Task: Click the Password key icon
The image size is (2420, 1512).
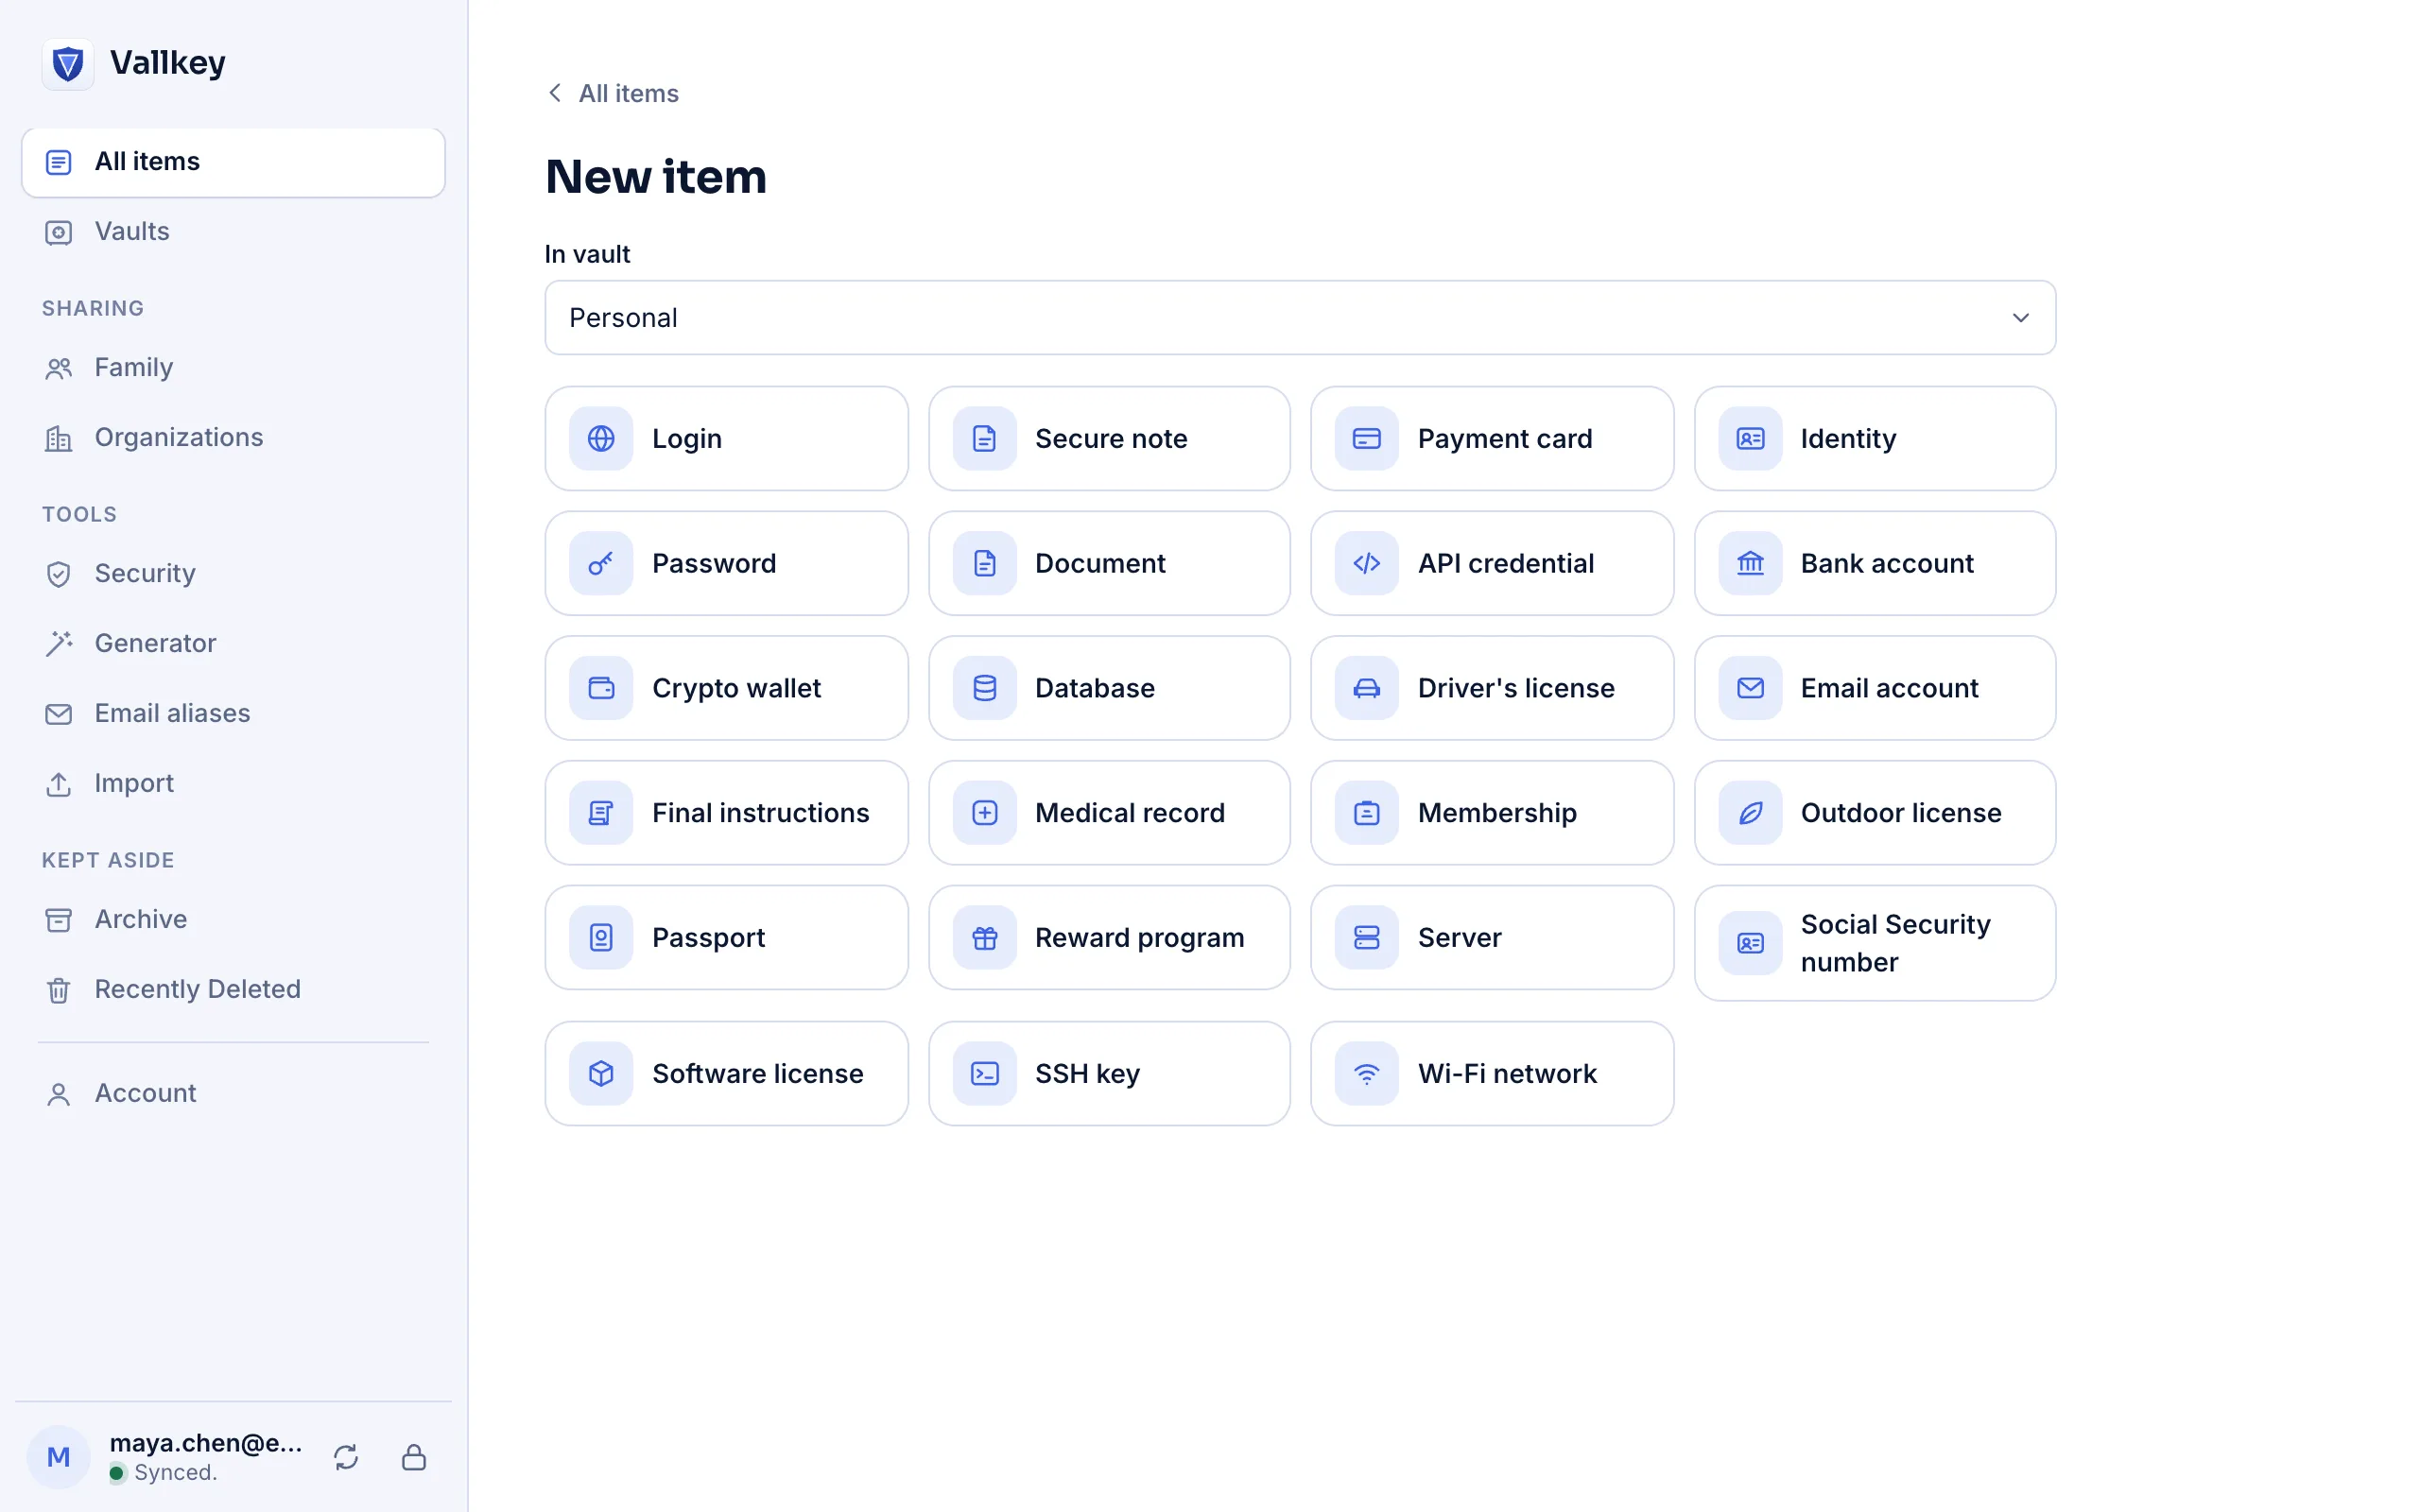Action: (x=601, y=563)
